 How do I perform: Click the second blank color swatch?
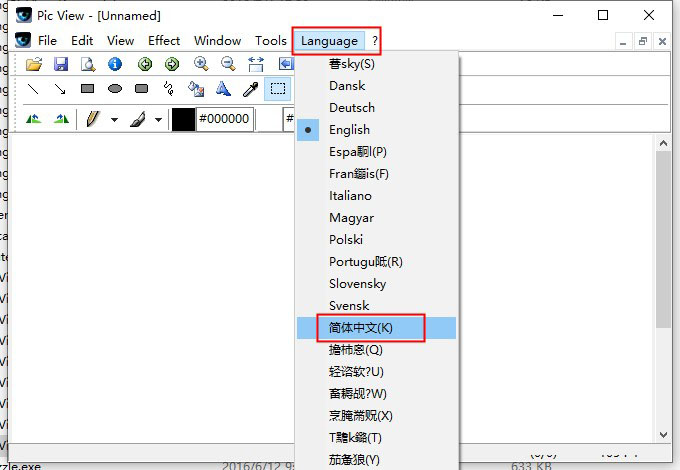269,119
